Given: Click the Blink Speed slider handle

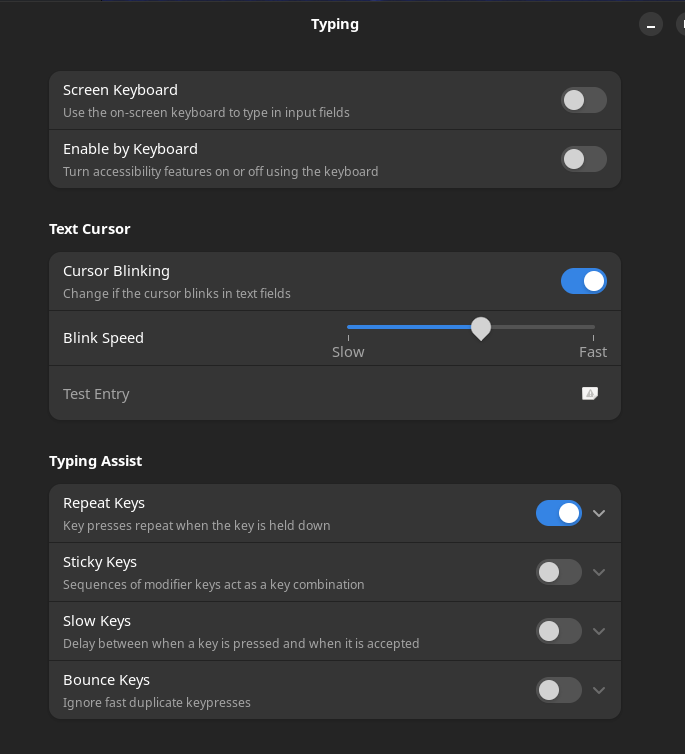Looking at the screenshot, I should [x=481, y=328].
